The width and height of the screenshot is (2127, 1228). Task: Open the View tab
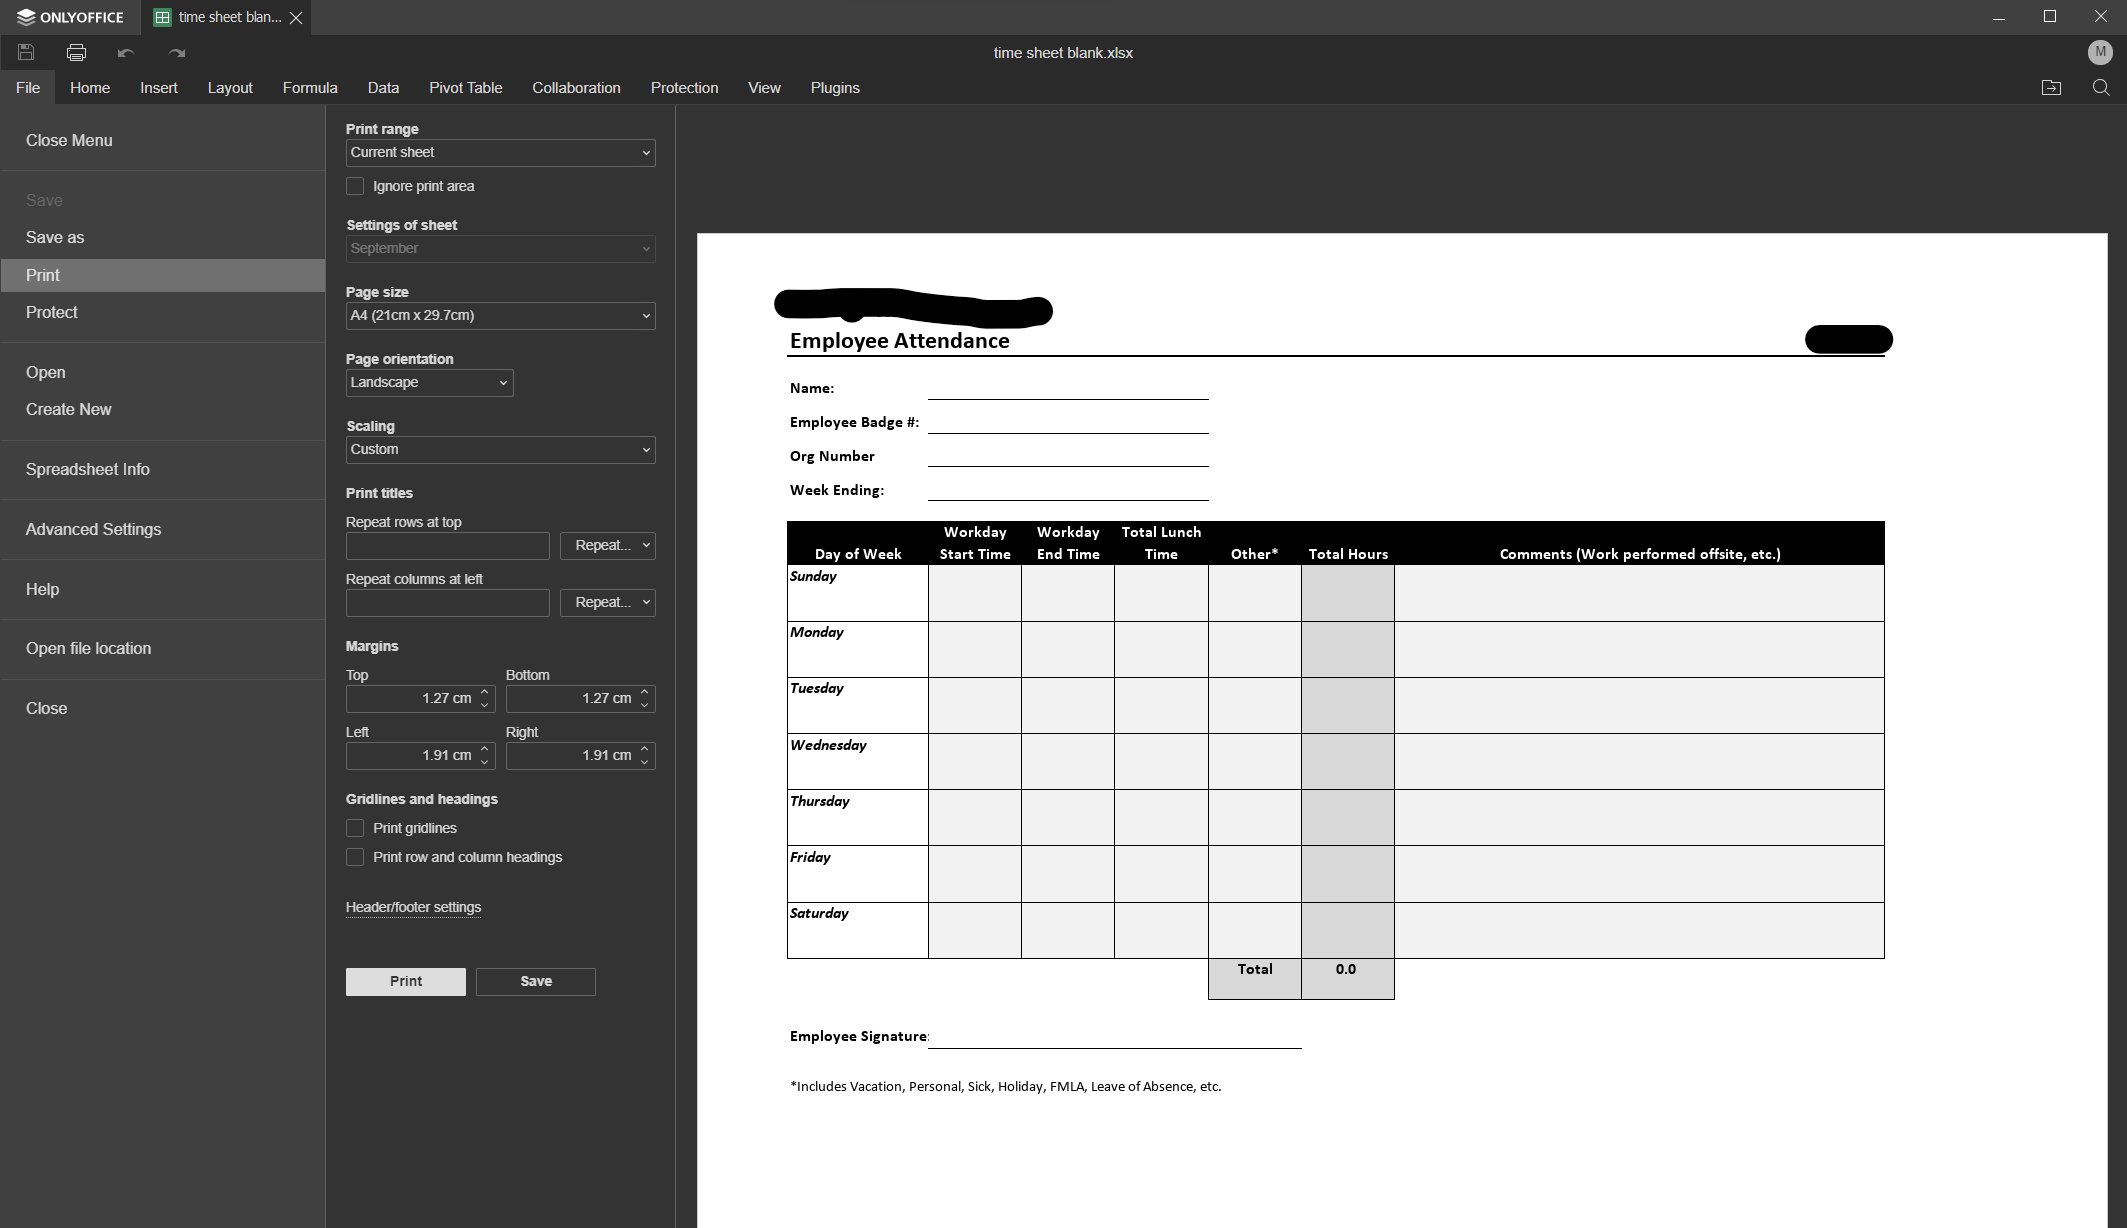764,88
